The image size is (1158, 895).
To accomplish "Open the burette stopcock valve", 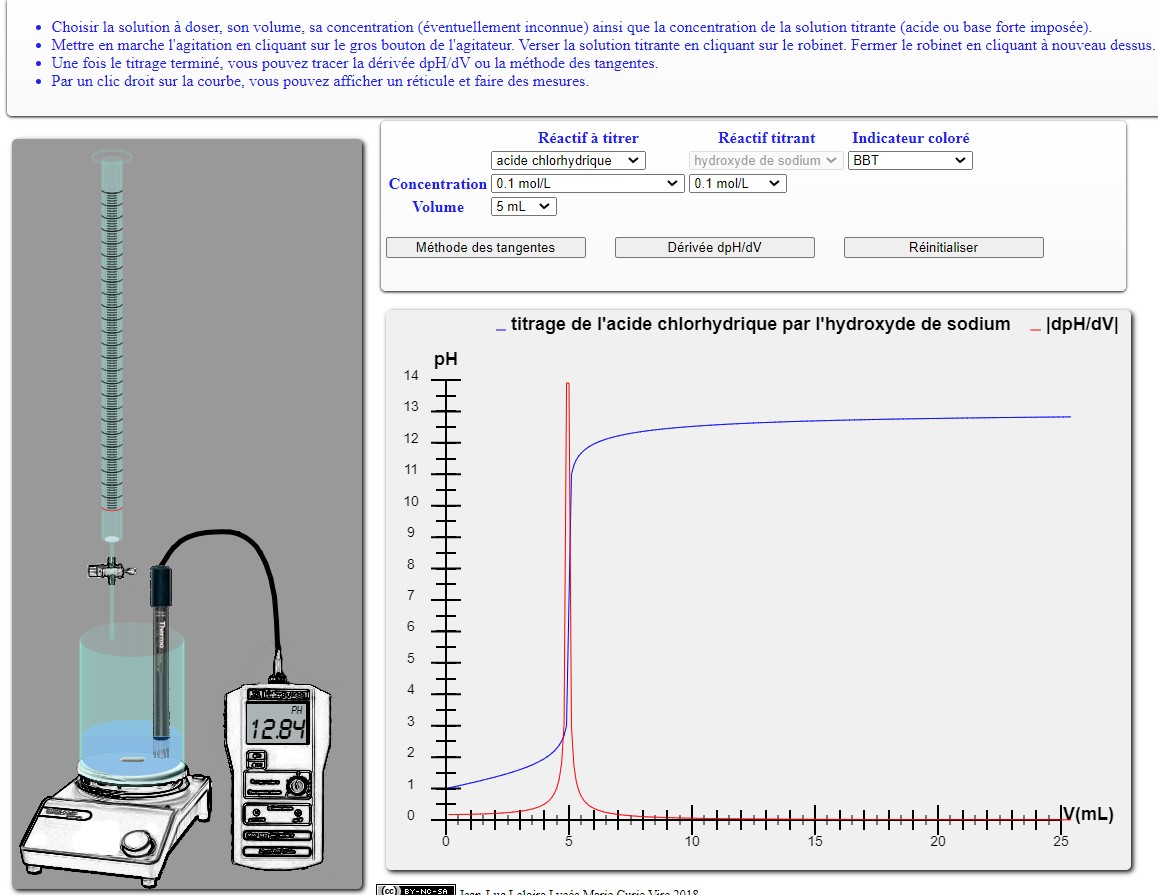I will pos(112,570).
